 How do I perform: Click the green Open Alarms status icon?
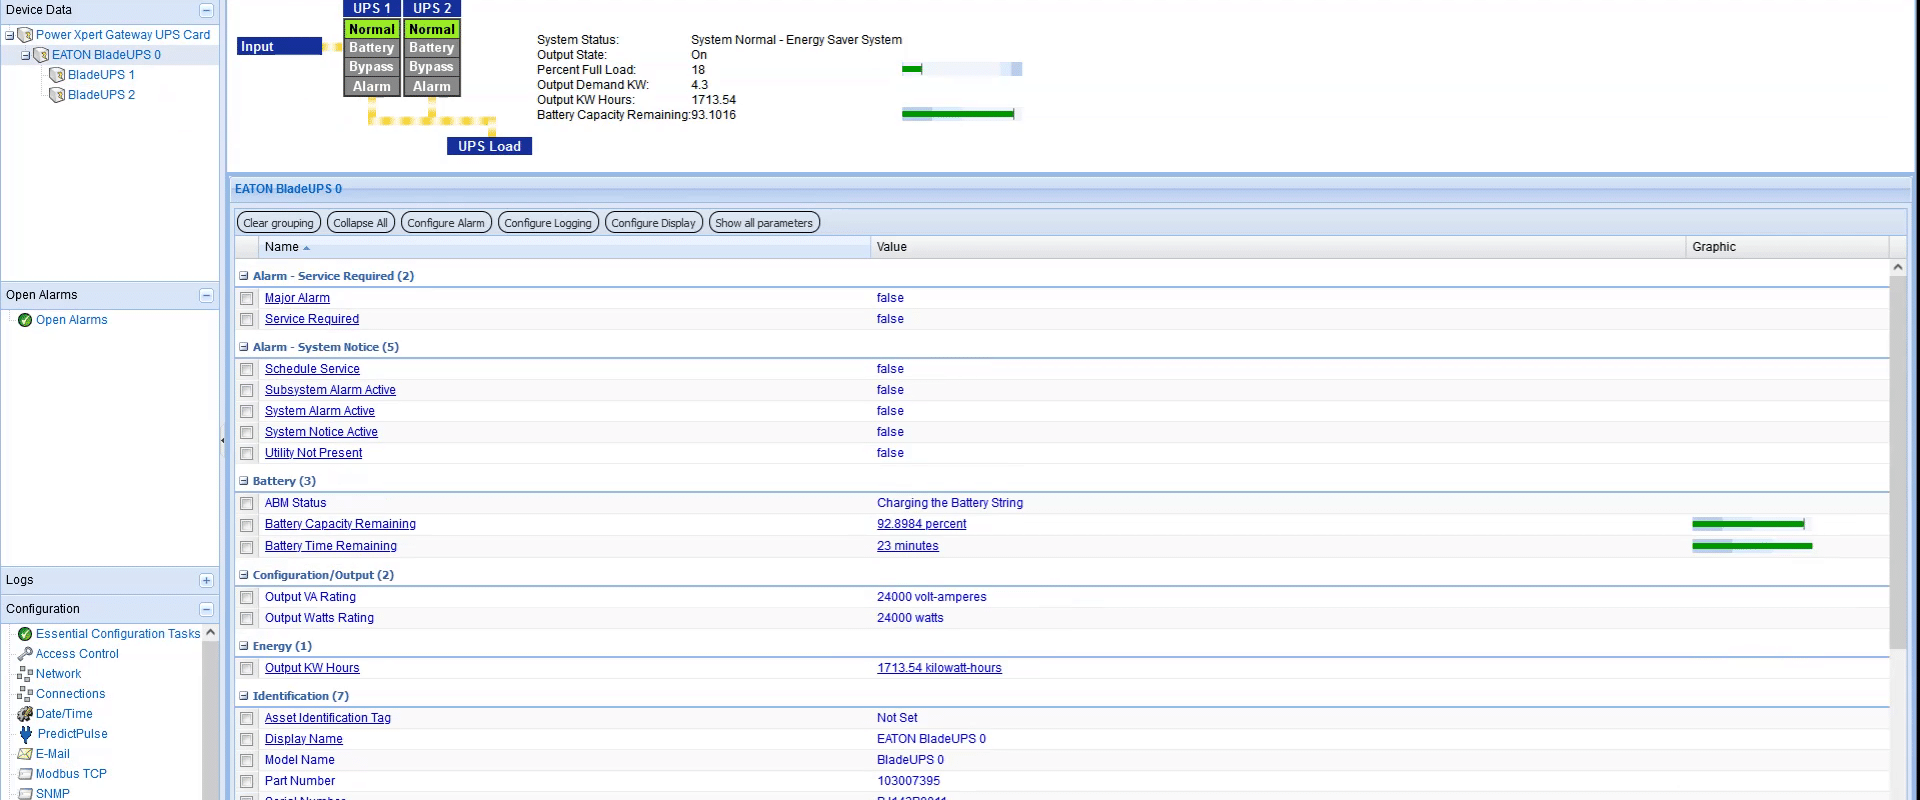pos(25,320)
